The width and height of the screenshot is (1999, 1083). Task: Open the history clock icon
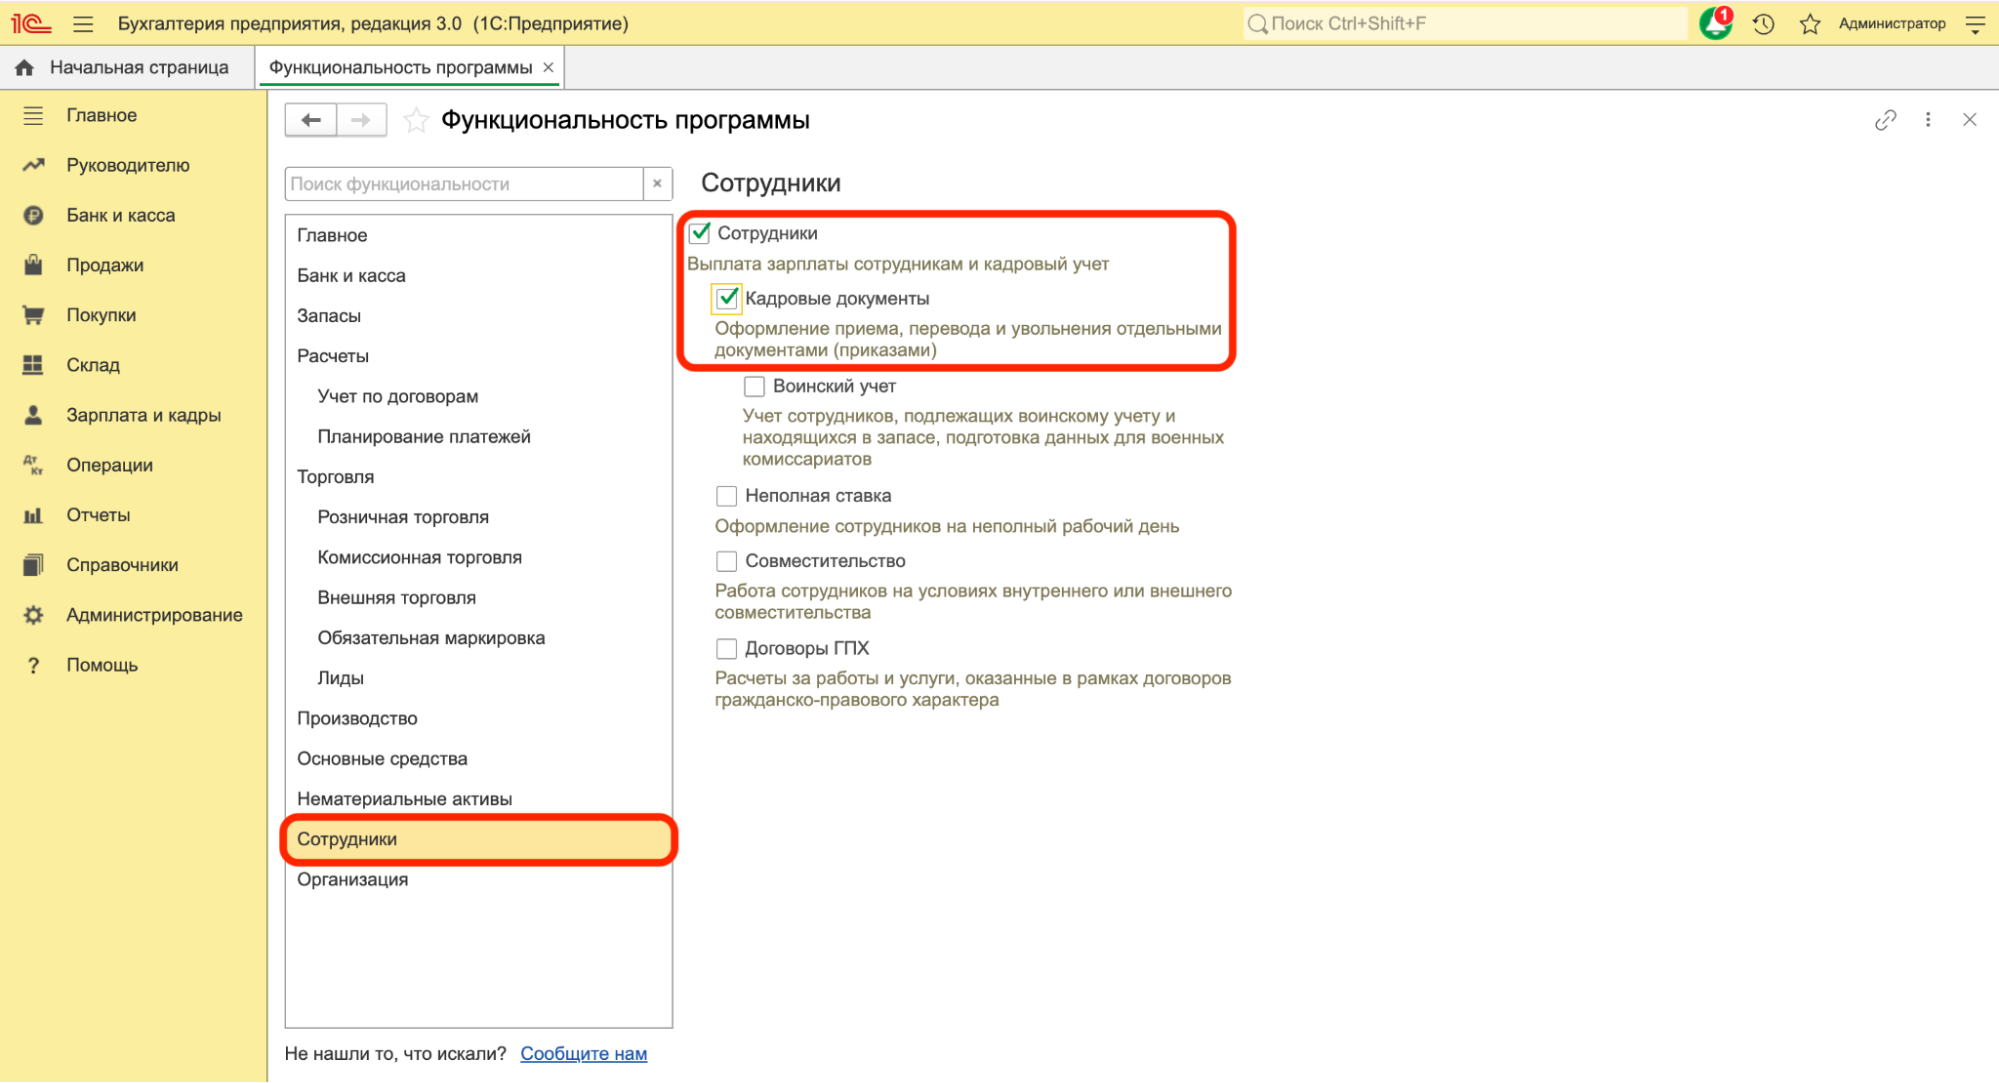[x=1764, y=24]
